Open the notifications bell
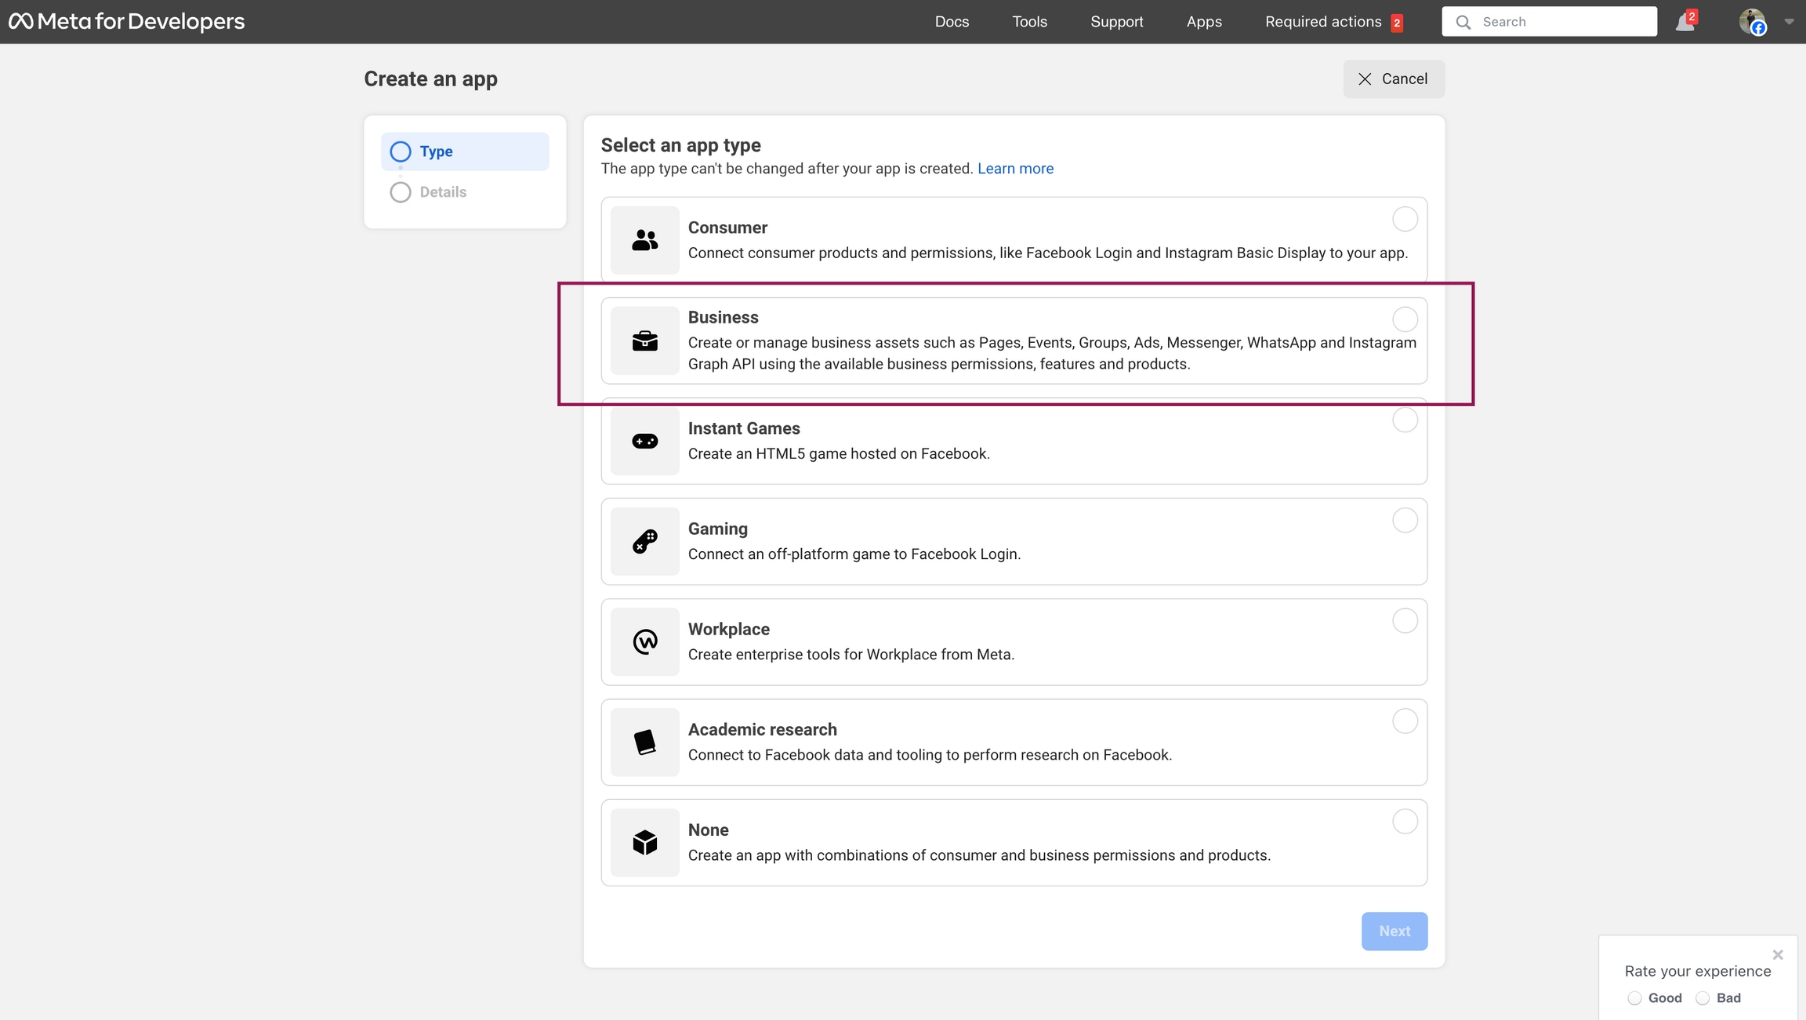The image size is (1806, 1020). (x=1685, y=21)
